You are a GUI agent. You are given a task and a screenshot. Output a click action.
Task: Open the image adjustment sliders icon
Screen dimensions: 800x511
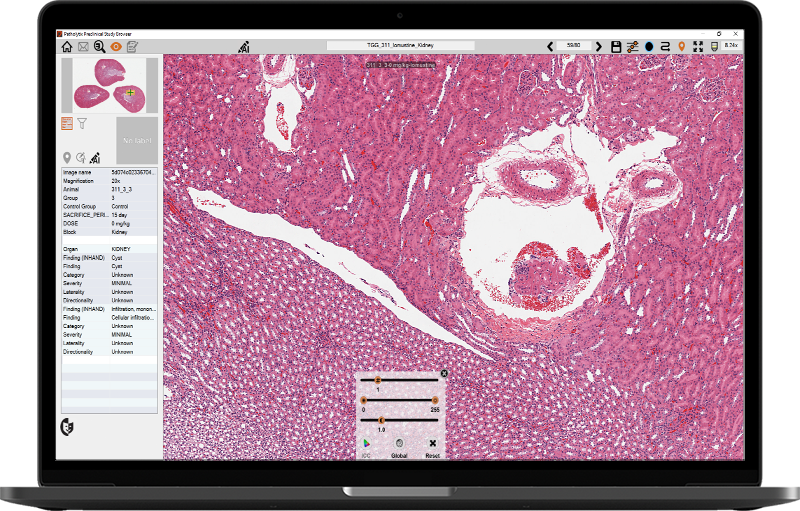click(633, 47)
